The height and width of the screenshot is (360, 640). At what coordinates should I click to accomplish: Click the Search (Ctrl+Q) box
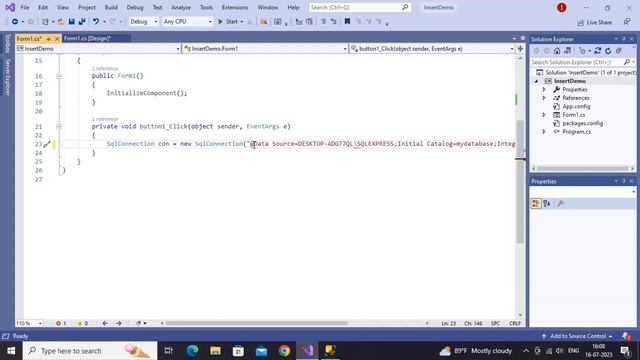pyautogui.click(x=359, y=7)
